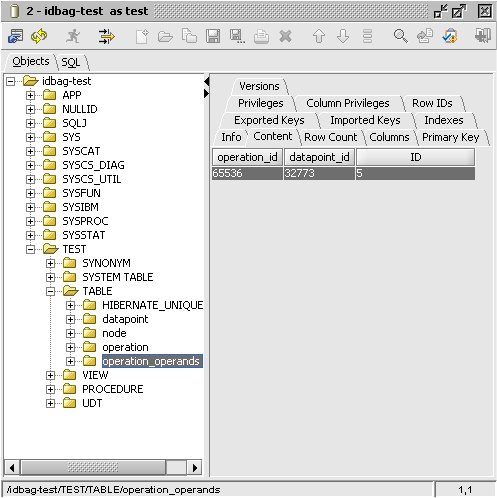Open the Row Count tab
Image resolution: width=497 pixels, height=498 pixels.
tap(330, 137)
